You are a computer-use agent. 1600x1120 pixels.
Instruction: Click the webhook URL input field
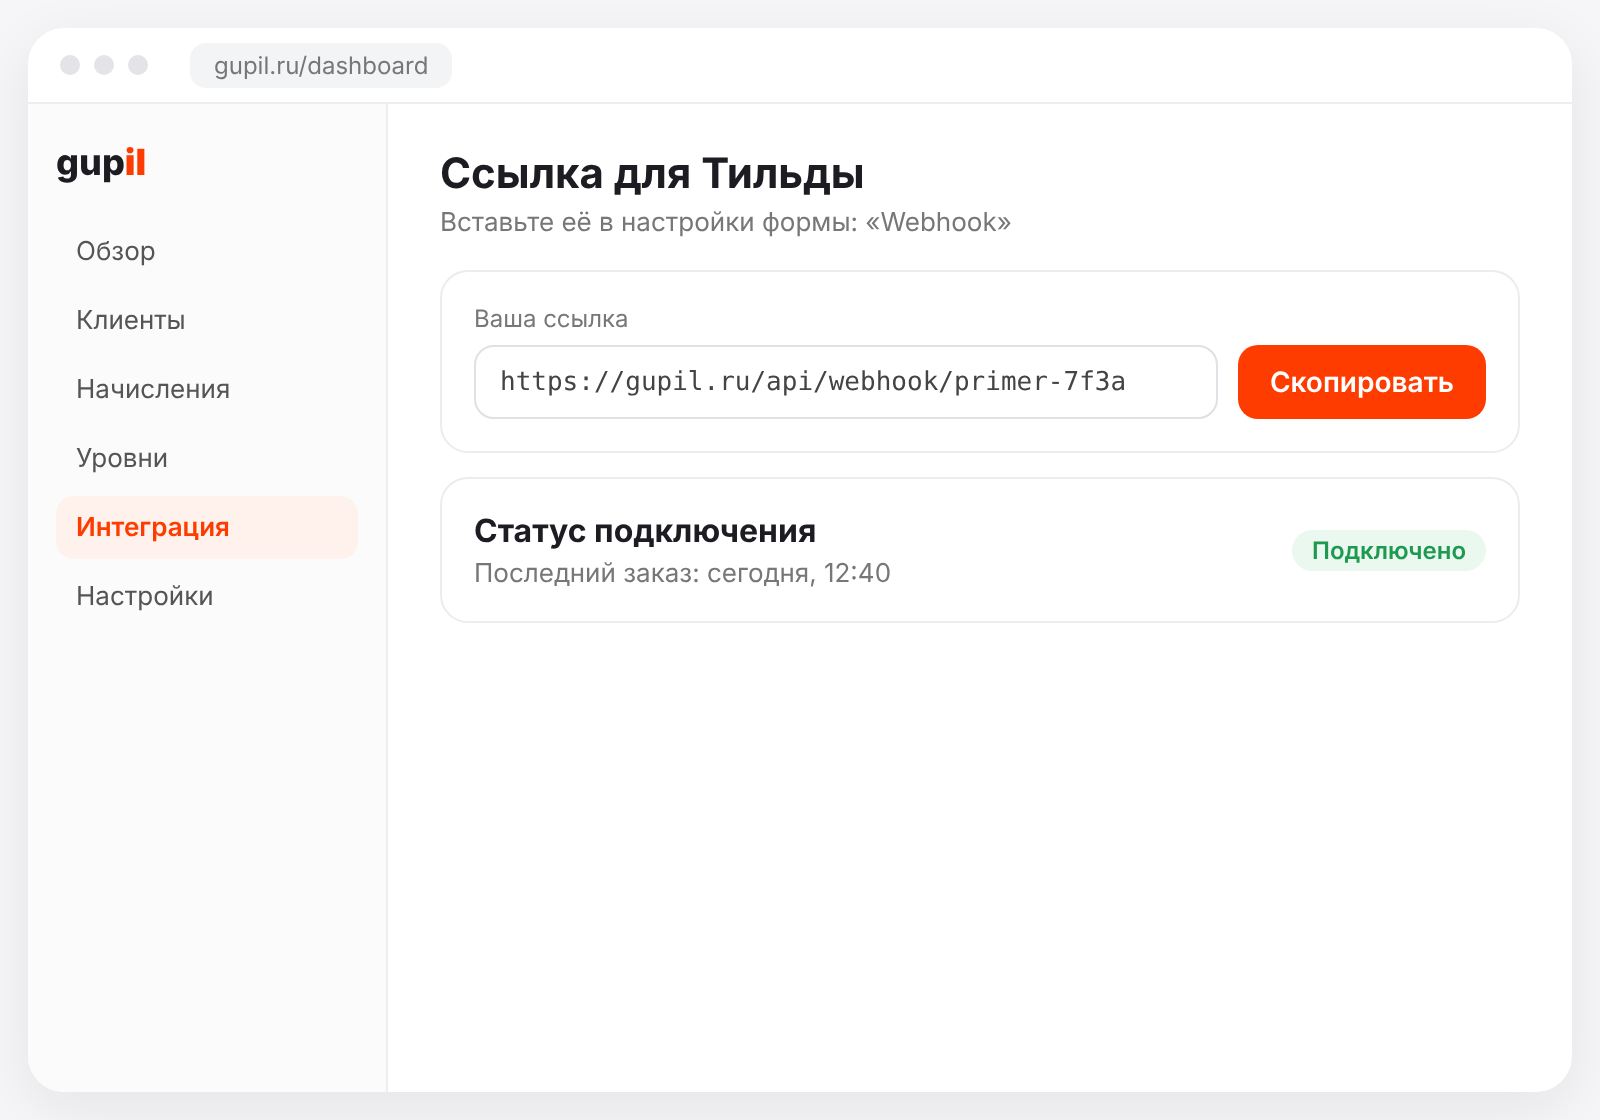point(845,382)
